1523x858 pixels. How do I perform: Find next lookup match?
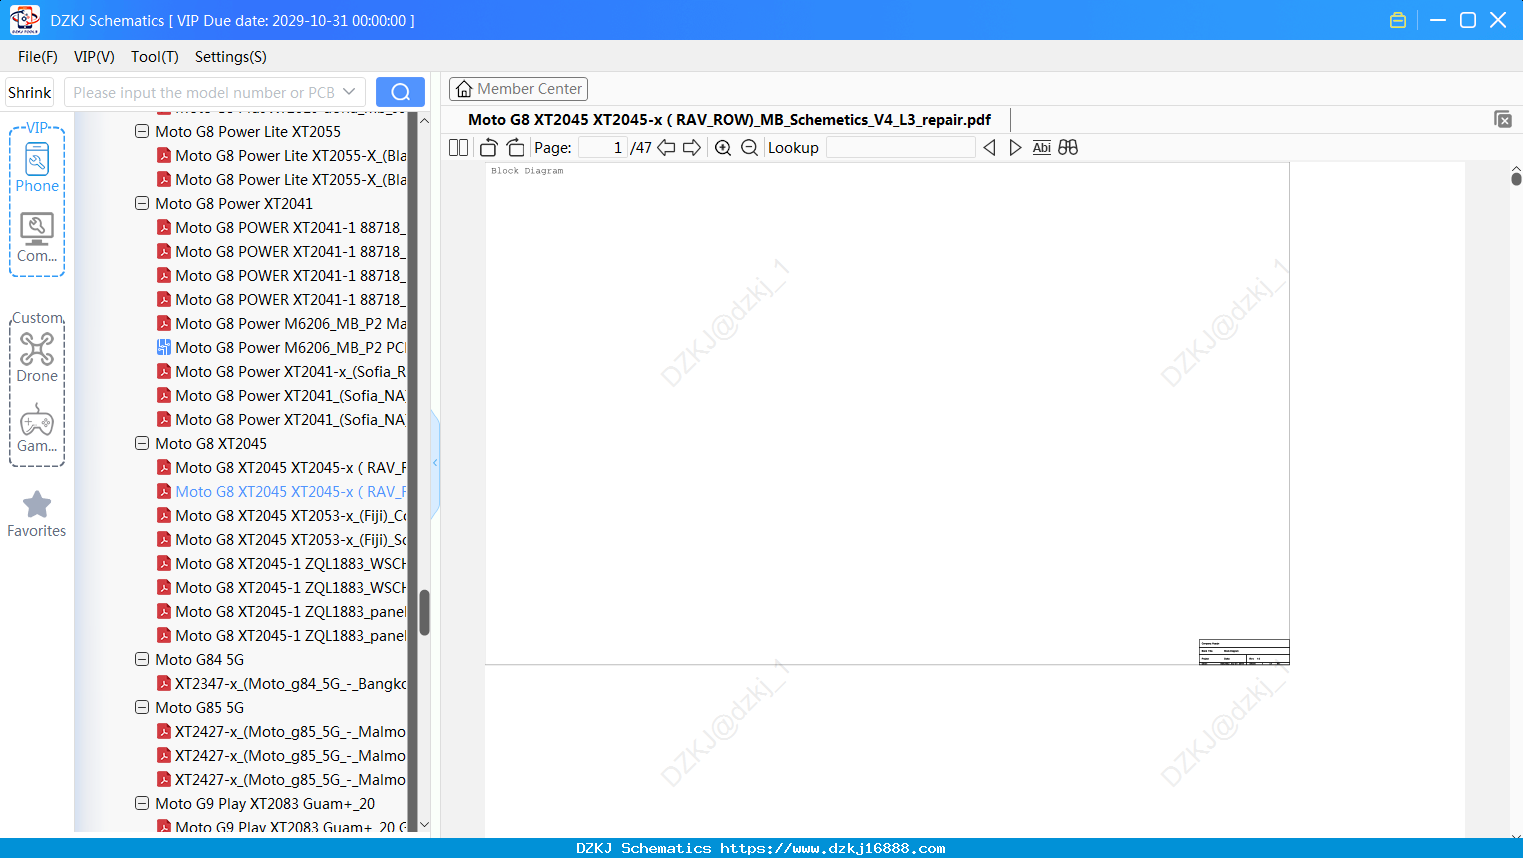1015,148
